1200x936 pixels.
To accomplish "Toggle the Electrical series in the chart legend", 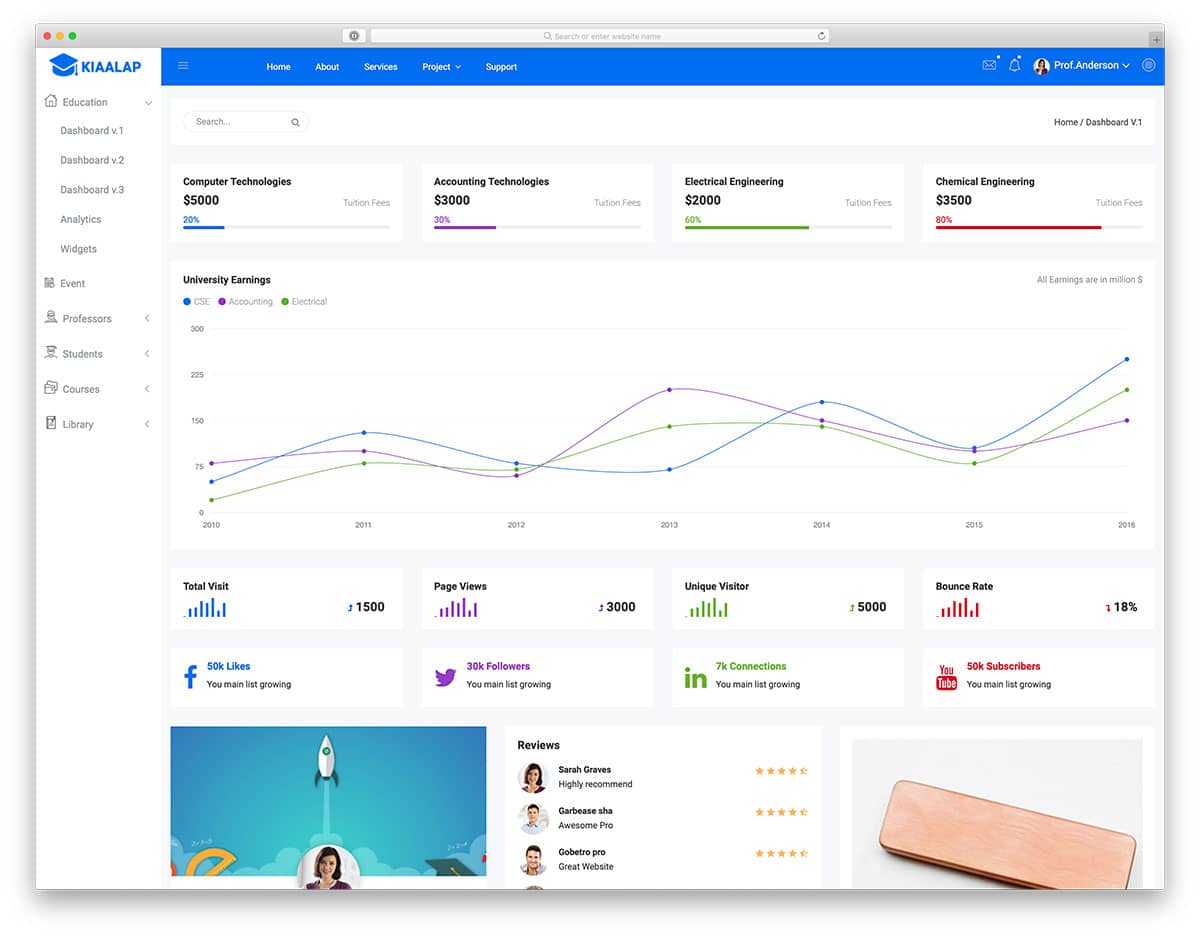I will coord(304,301).
